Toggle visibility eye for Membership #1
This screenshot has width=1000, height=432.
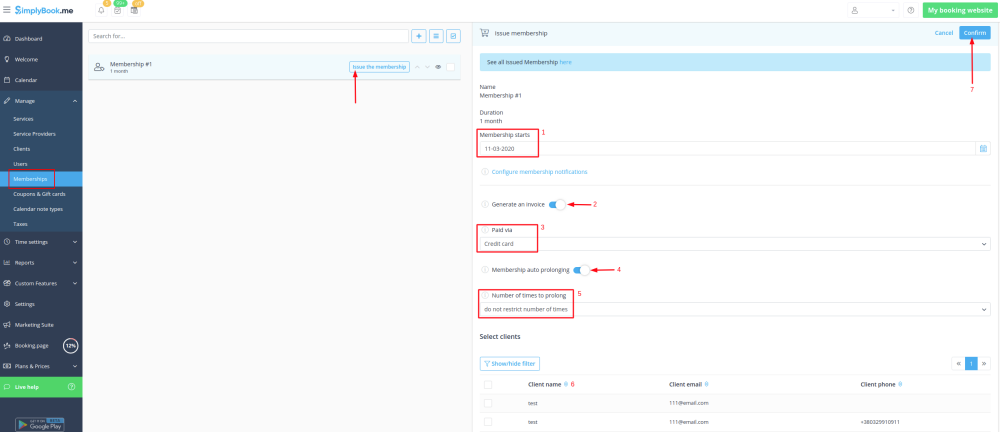(x=438, y=67)
